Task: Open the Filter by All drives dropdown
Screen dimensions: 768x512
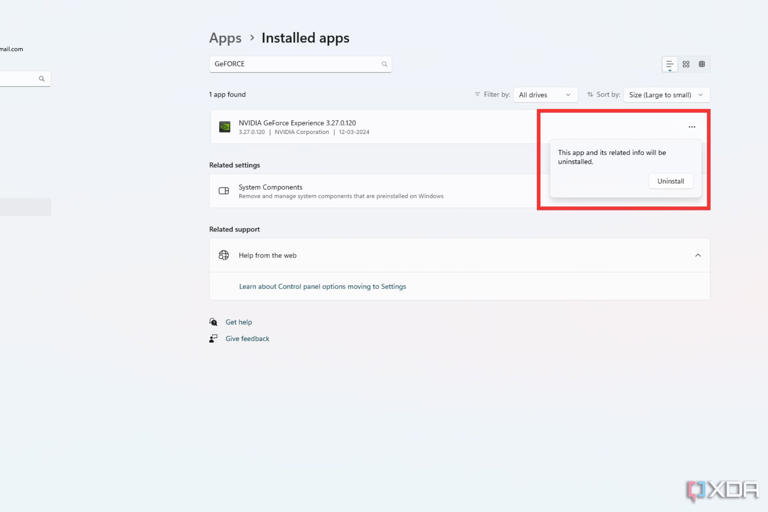Action: coord(545,95)
